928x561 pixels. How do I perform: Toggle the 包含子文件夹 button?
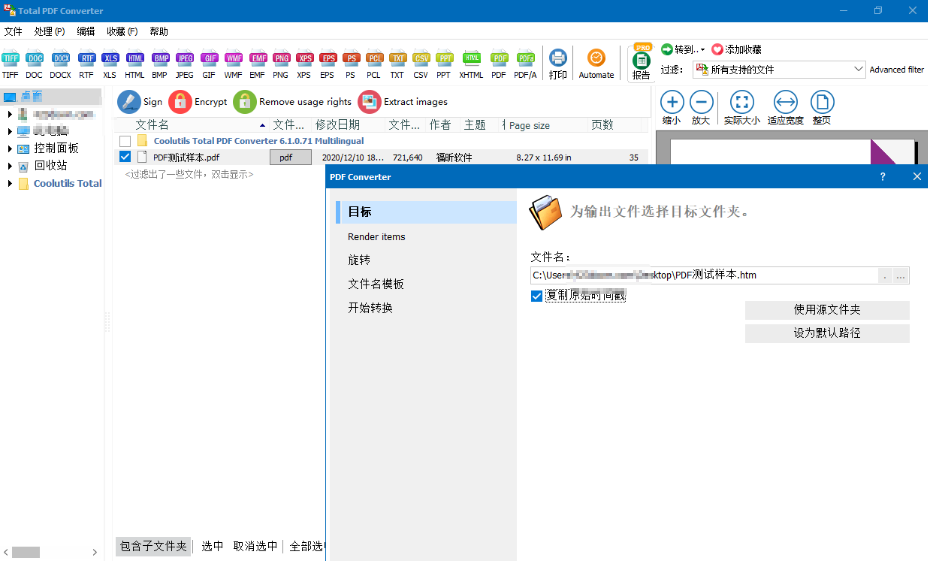point(153,546)
